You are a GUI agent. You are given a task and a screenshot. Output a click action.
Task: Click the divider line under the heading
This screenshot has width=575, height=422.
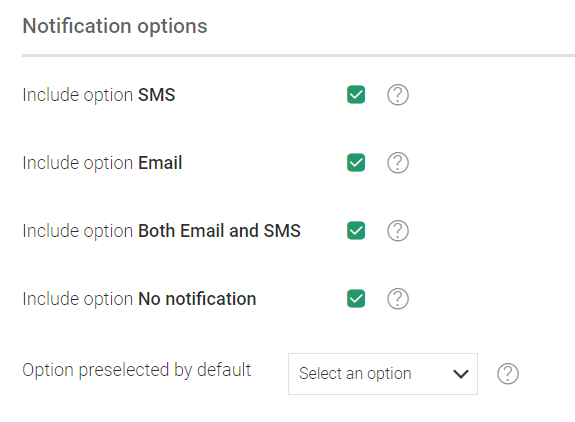299,56
